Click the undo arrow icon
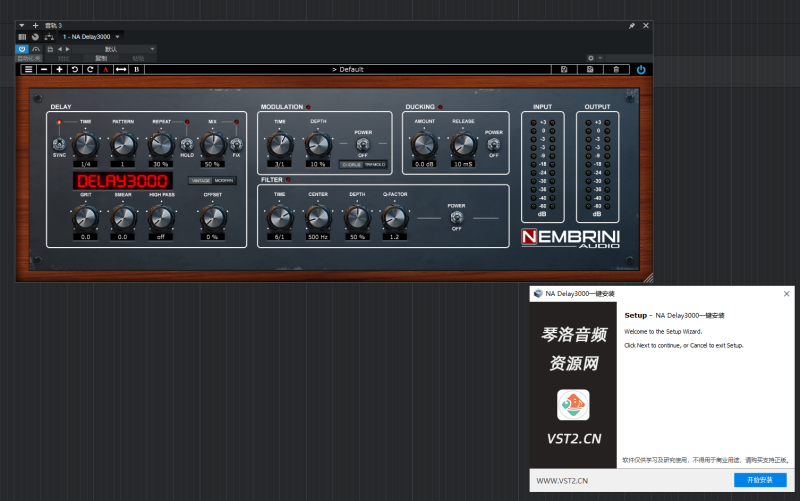Image resolution: width=800 pixels, height=501 pixels. [x=74, y=69]
